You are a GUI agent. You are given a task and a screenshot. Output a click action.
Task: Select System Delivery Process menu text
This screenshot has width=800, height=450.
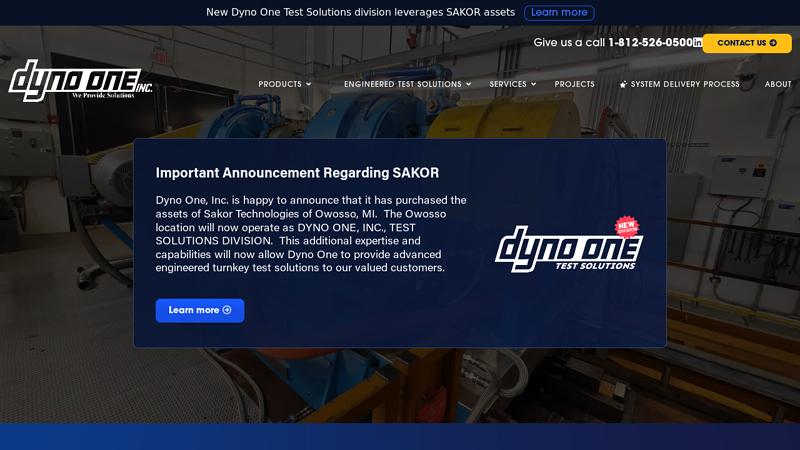tap(685, 85)
